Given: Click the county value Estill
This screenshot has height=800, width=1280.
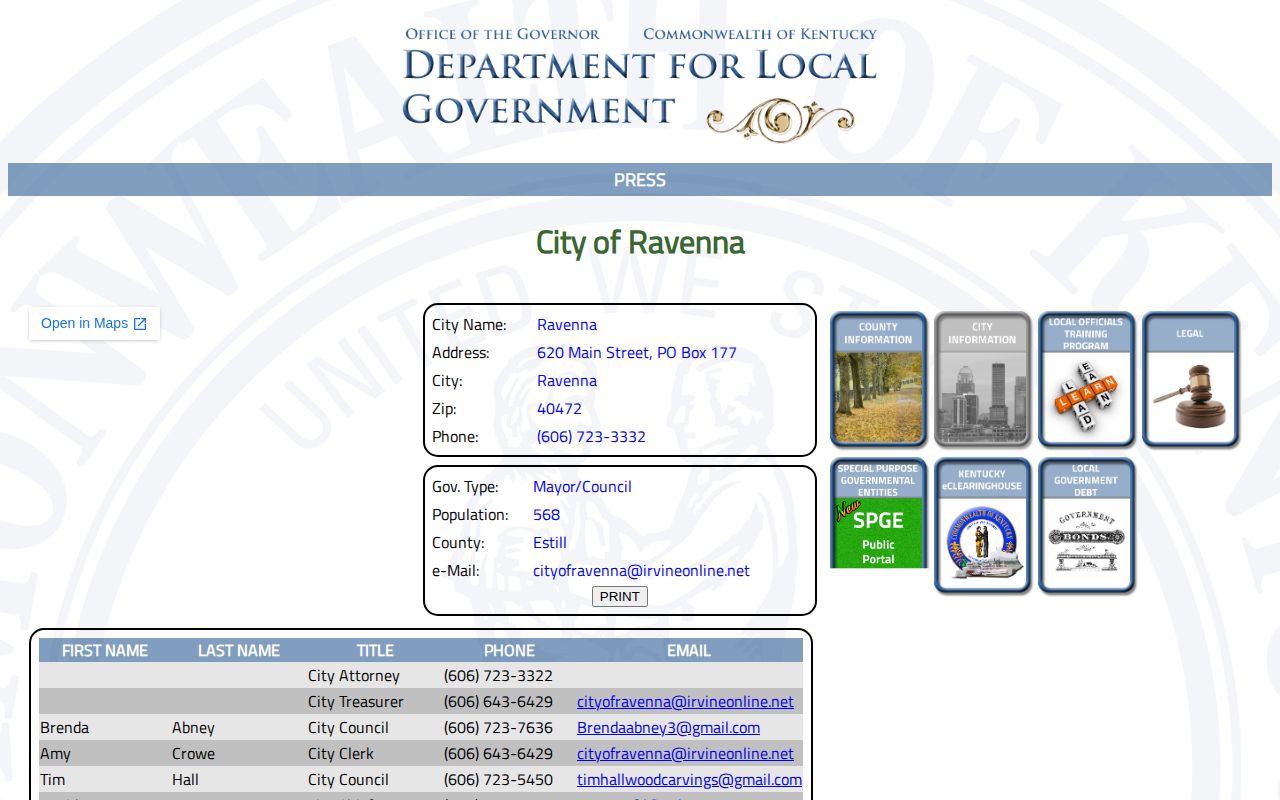Looking at the screenshot, I should [550, 543].
